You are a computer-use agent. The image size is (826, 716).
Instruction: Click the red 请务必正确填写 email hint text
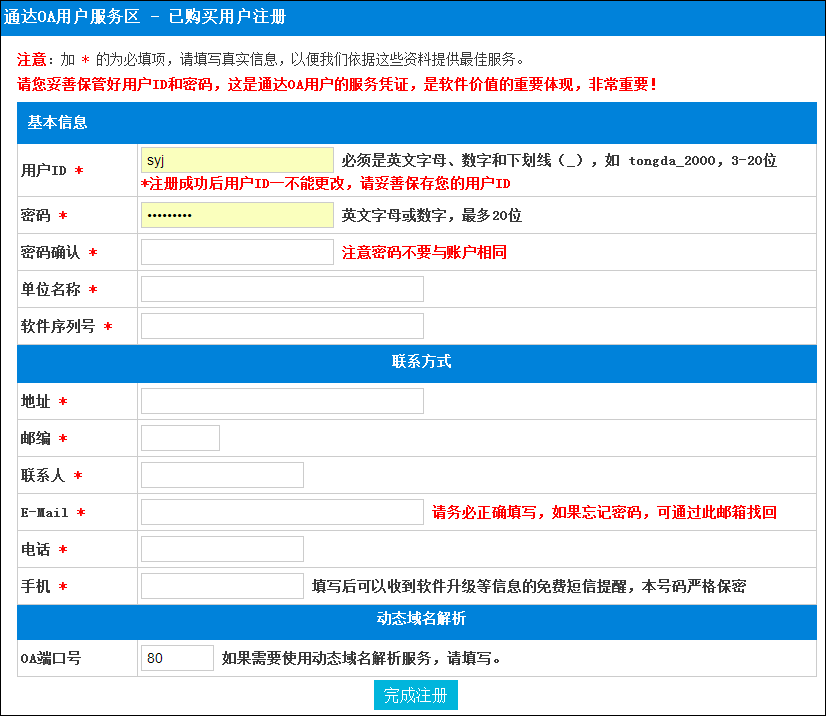click(604, 513)
